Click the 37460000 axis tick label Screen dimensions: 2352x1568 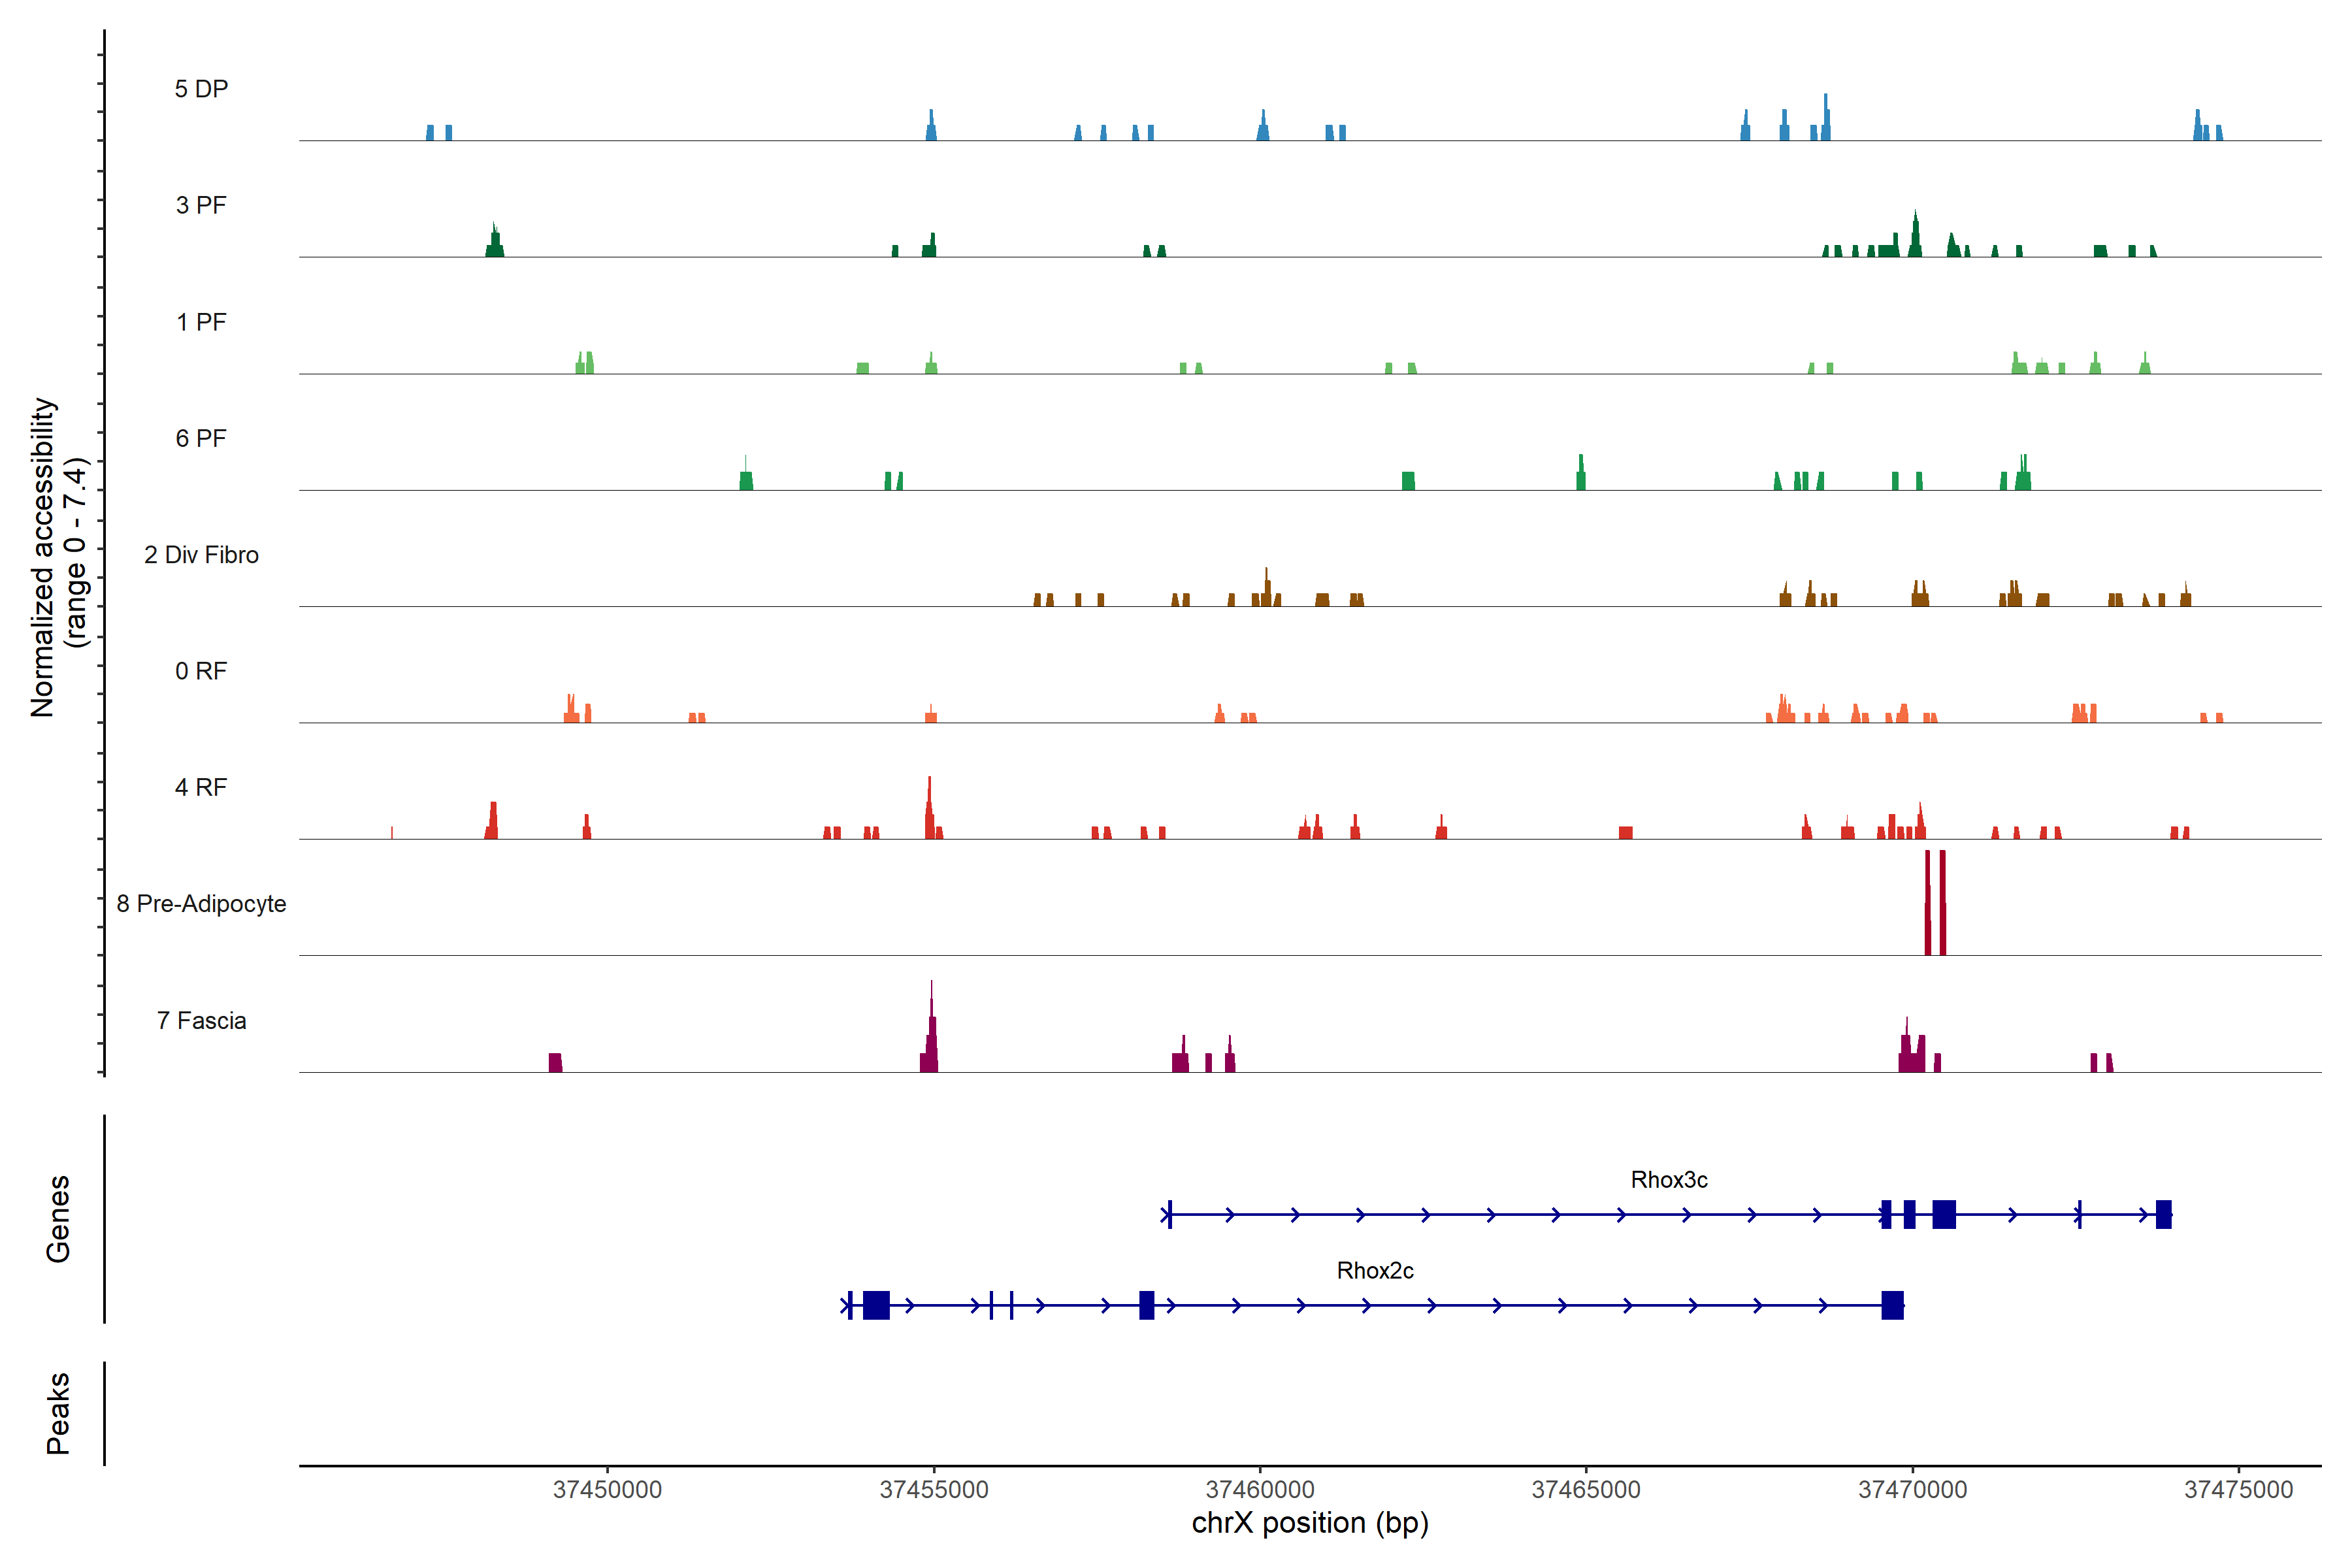(1260, 1490)
